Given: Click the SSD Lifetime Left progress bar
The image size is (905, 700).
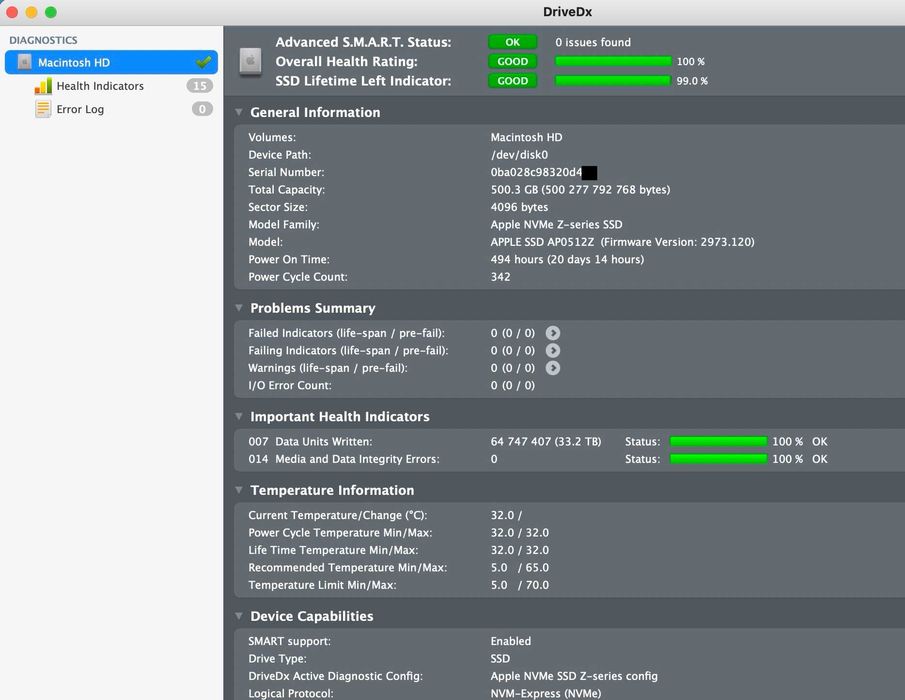Looking at the screenshot, I should (x=613, y=81).
